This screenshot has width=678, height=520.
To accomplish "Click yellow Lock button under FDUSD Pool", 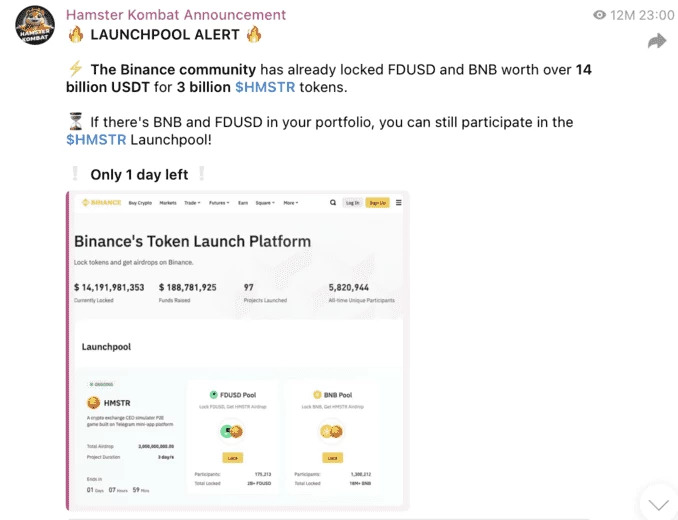I will (x=233, y=458).
